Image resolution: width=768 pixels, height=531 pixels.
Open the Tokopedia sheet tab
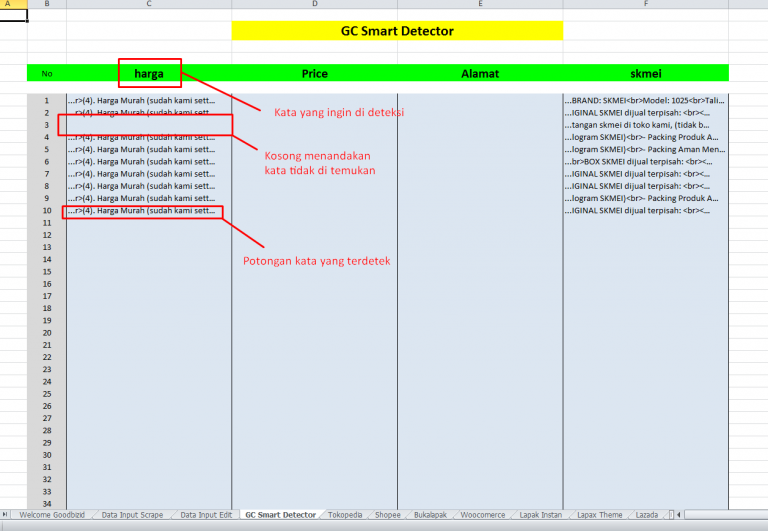(344, 515)
